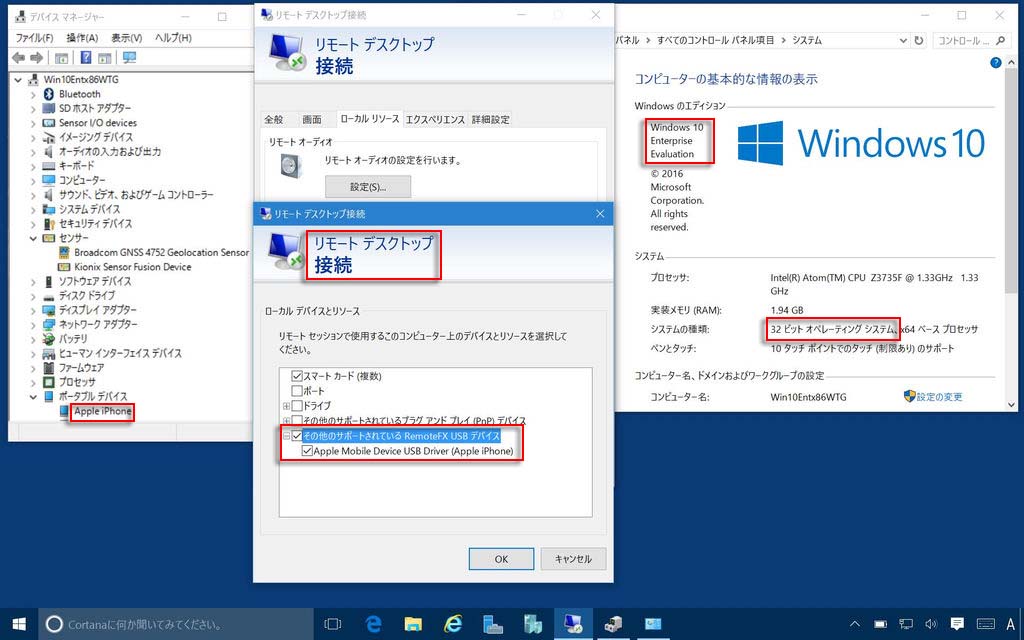This screenshot has height=640, width=1024.
Task: Open the address bar history dropdown
Action: [x=903, y=40]
